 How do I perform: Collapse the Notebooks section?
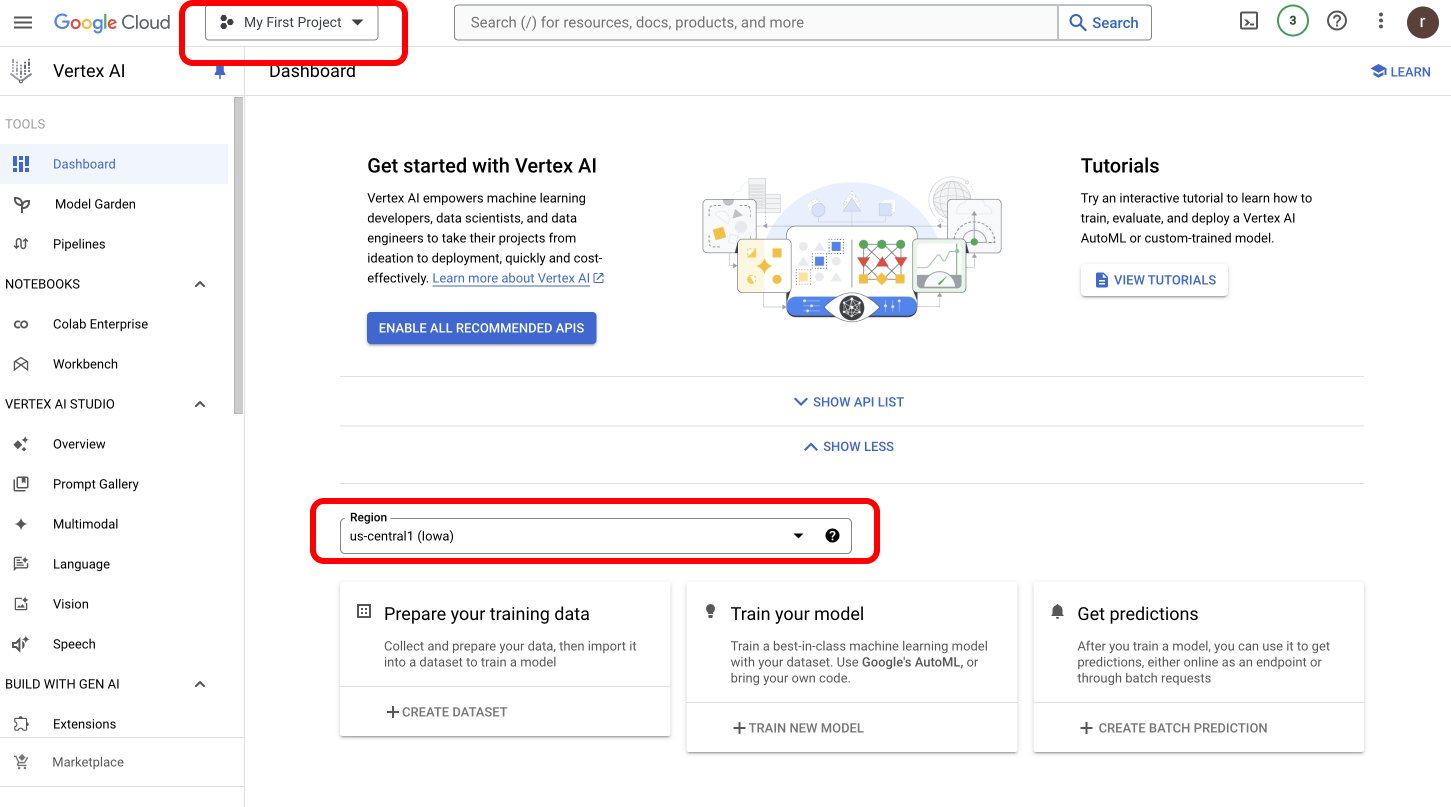click(200, 284)
